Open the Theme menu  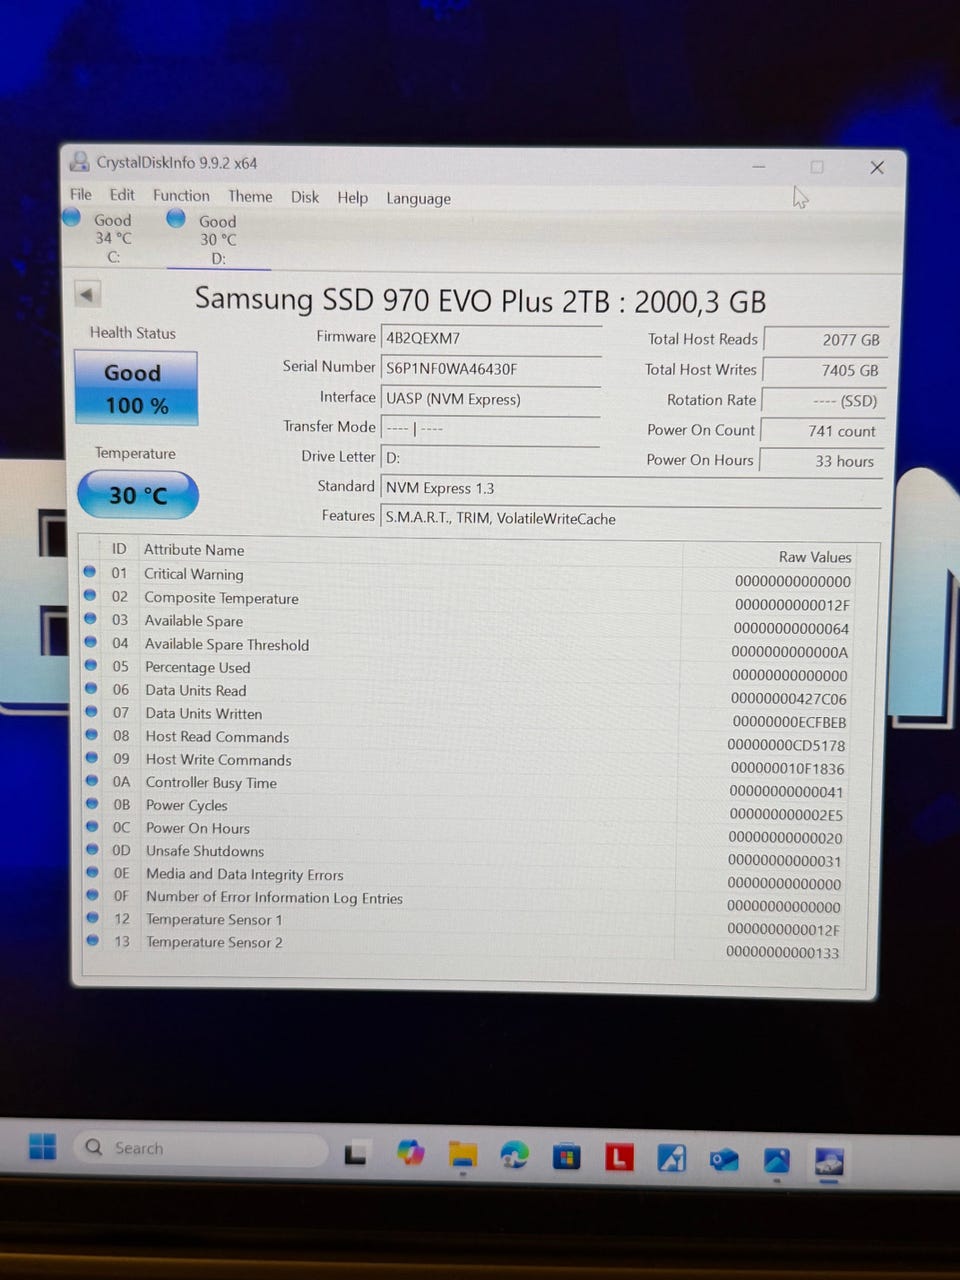click(250, 197)
